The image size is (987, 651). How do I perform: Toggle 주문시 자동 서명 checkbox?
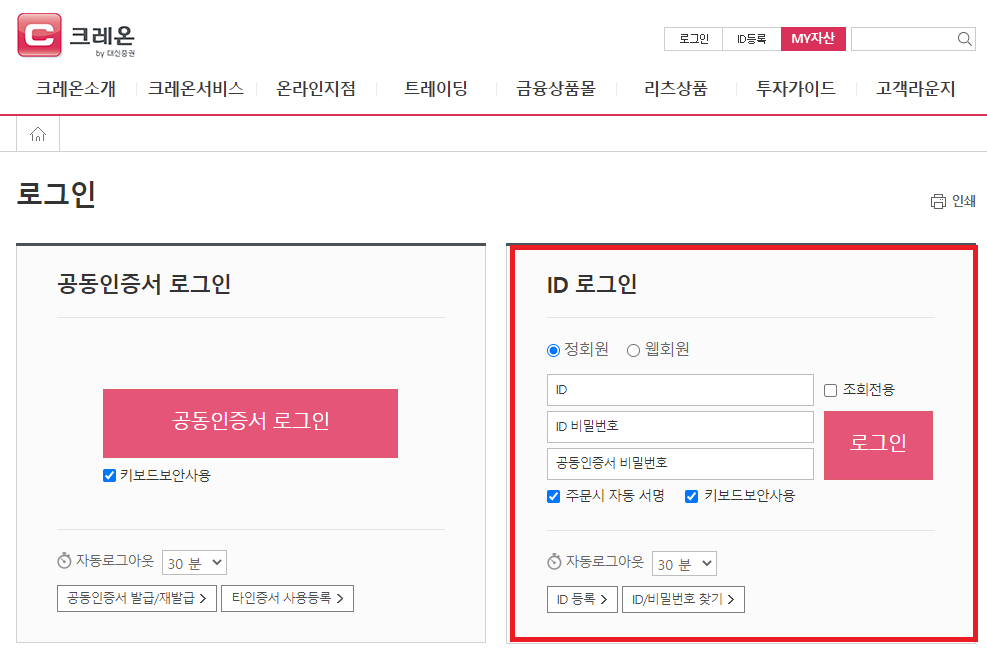553,496
